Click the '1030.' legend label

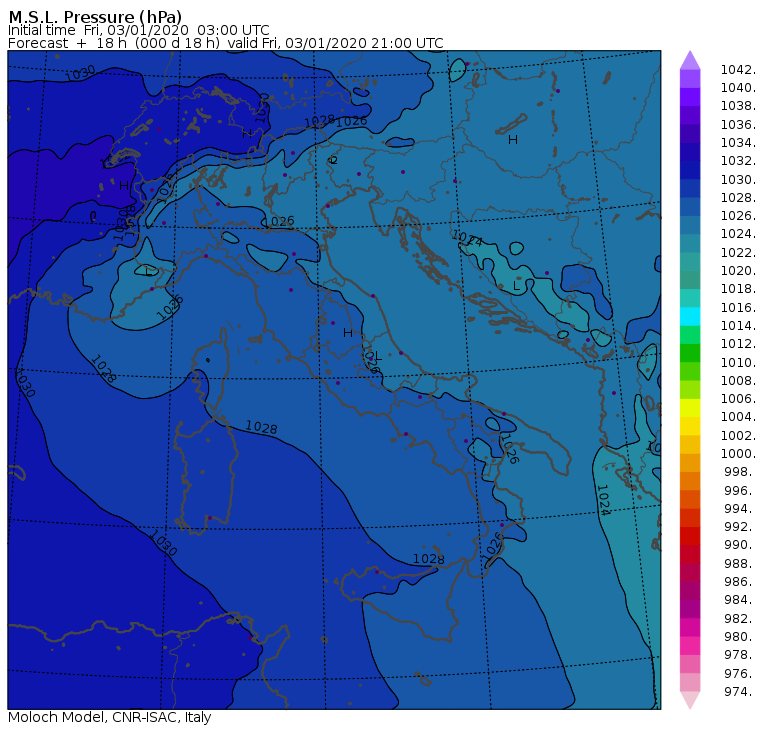point(738,179)
